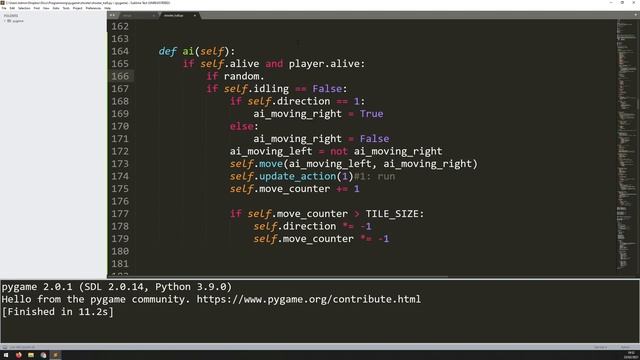Open the tab list dropdown at right of tab bar
The height and width of the screenshot is (360, 640).
tap(636, 15)
